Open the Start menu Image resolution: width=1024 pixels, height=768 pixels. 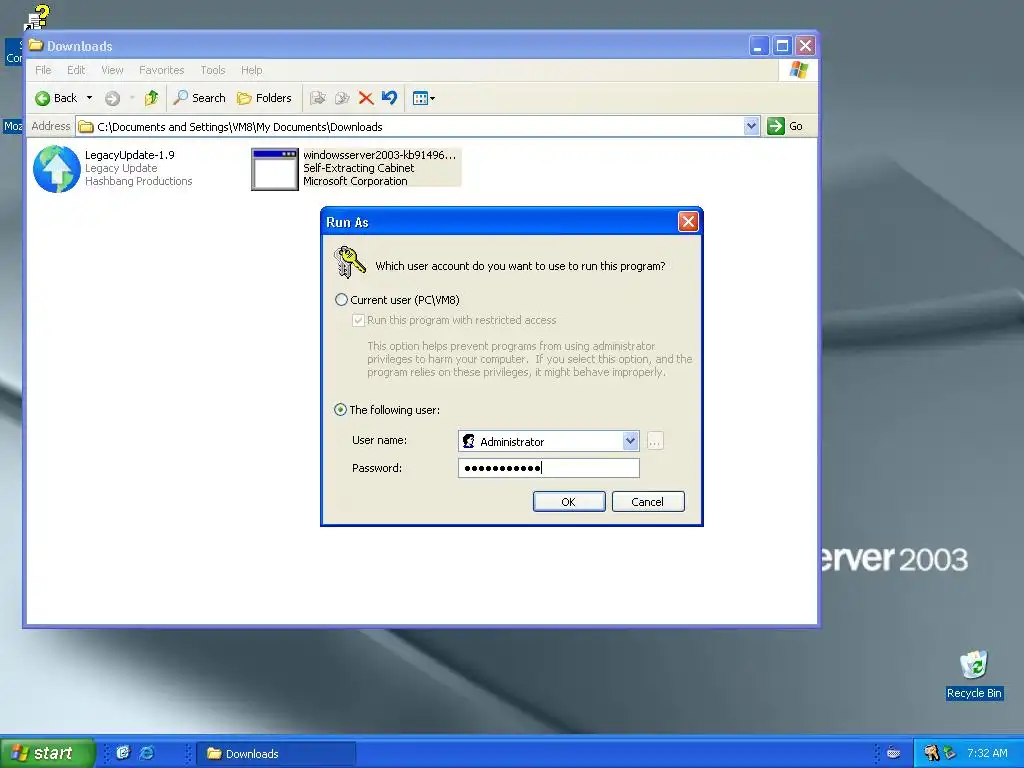47,753
